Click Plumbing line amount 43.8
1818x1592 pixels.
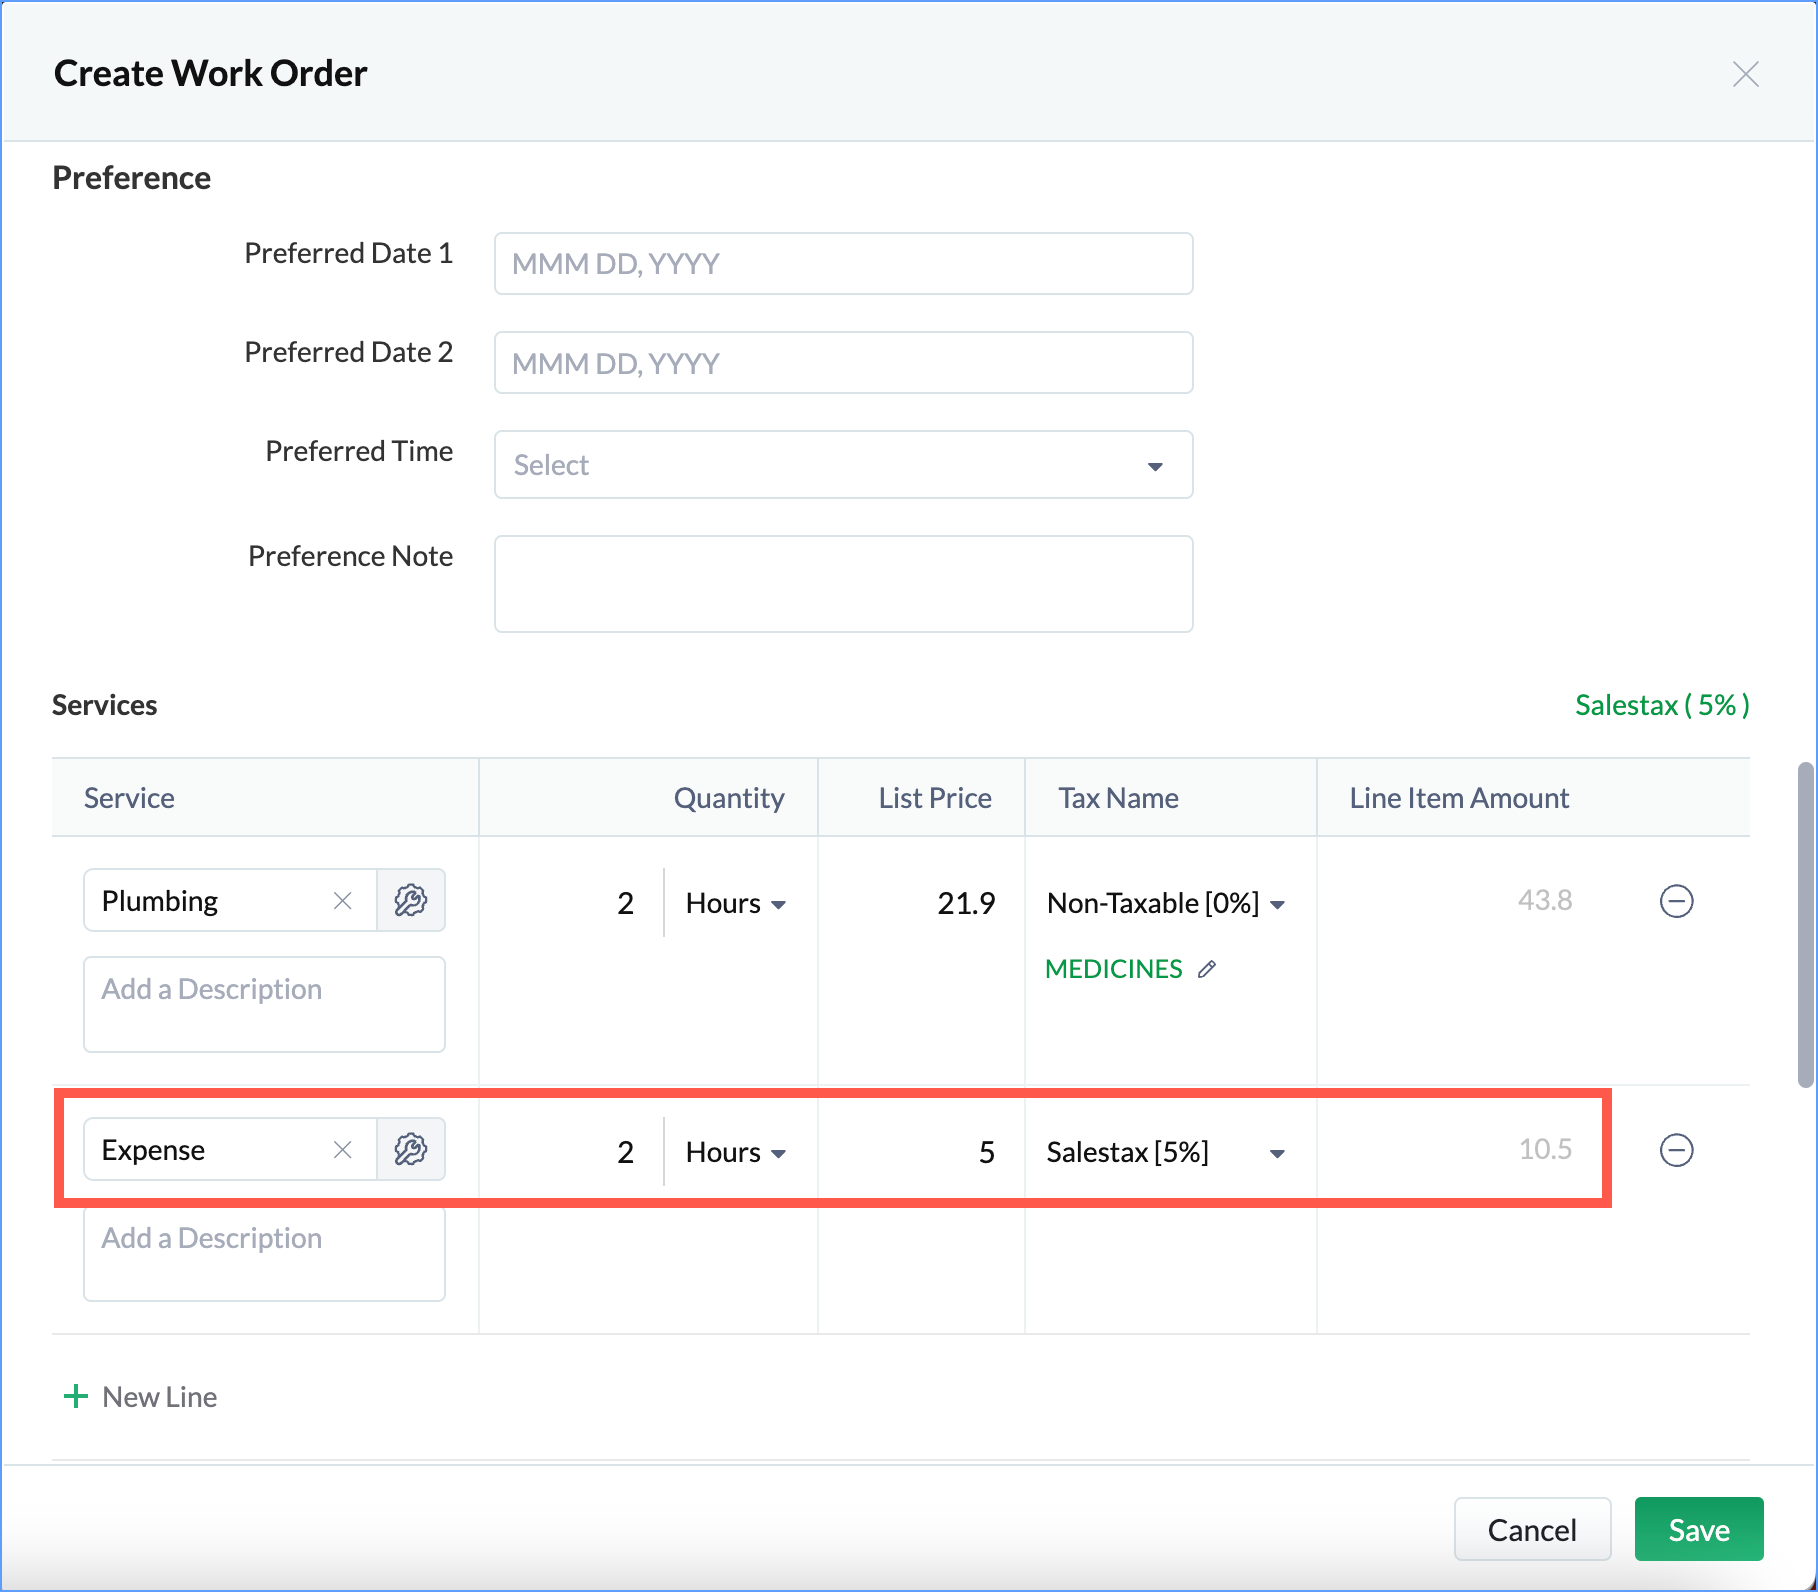pos(1545,900)
